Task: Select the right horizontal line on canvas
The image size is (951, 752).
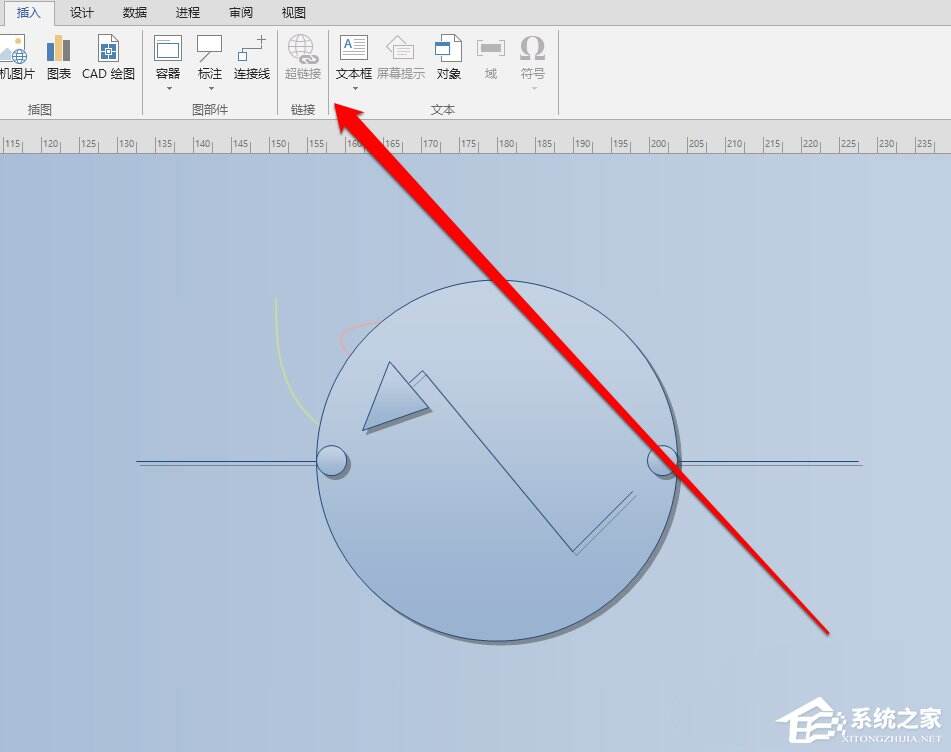Action: 770,463
